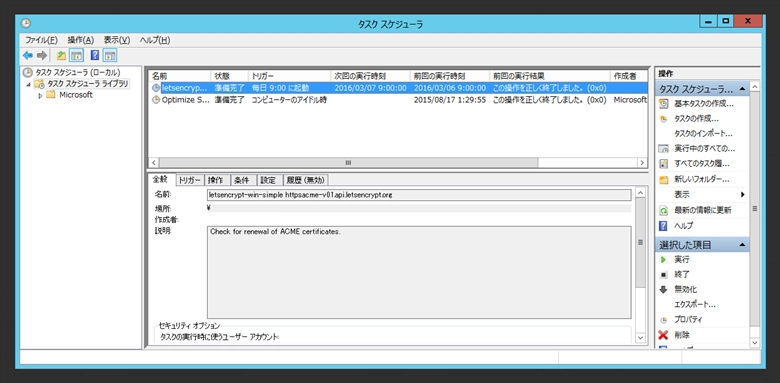
Task: Switch to the トリガー tab
Action: pyautogui.click(x=190, y=180)
